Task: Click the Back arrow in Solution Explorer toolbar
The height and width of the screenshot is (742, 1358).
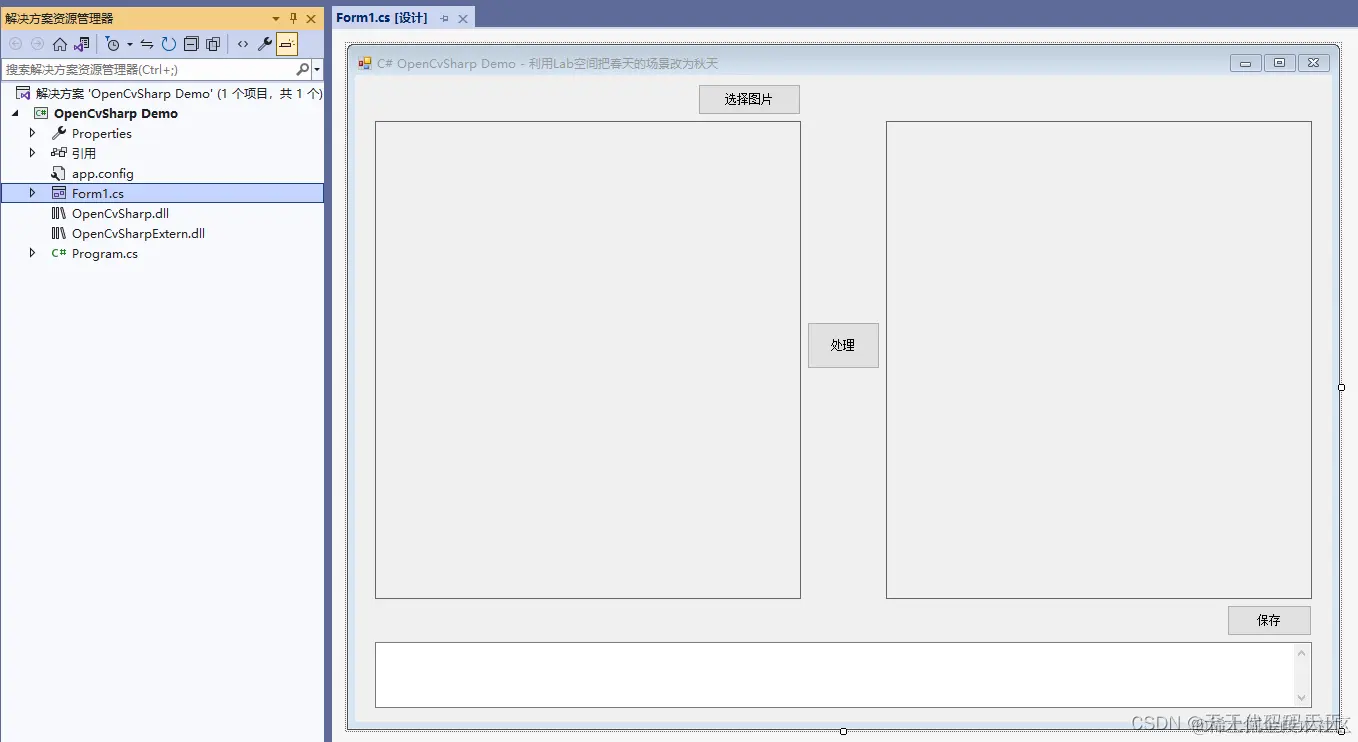Action: click(x=15, y=44)
